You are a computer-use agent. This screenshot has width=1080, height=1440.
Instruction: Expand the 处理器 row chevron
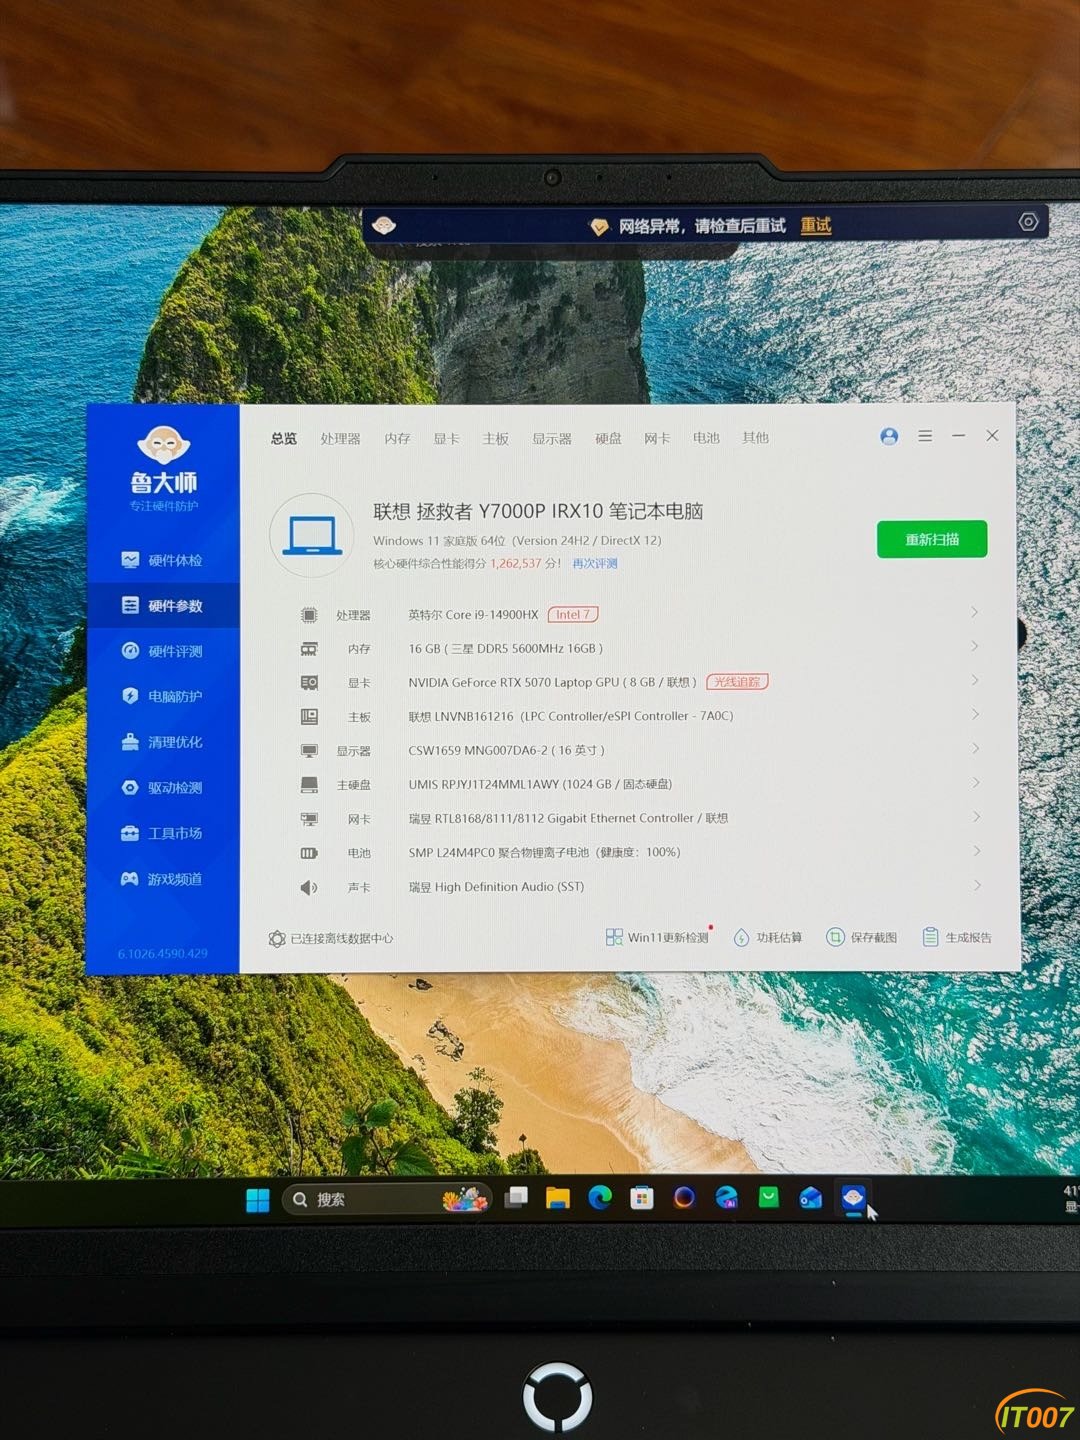[x=974, y=612]
